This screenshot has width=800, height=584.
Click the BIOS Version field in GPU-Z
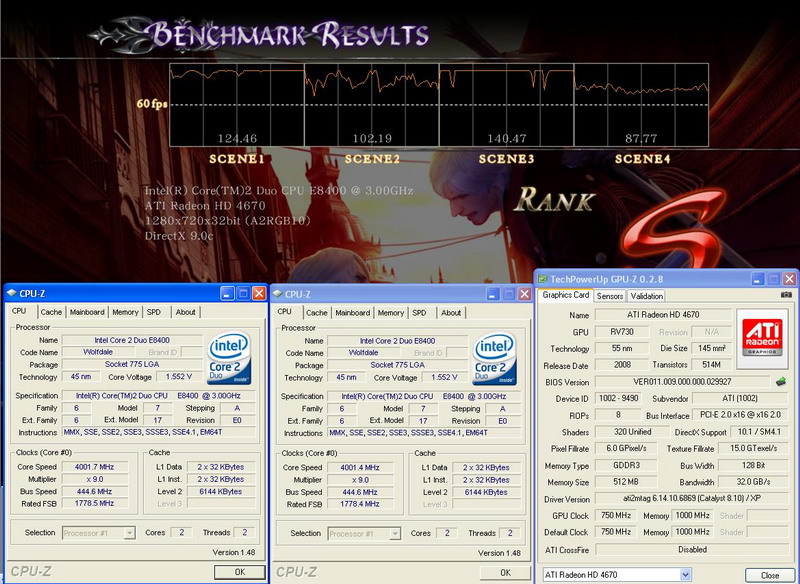682,382
